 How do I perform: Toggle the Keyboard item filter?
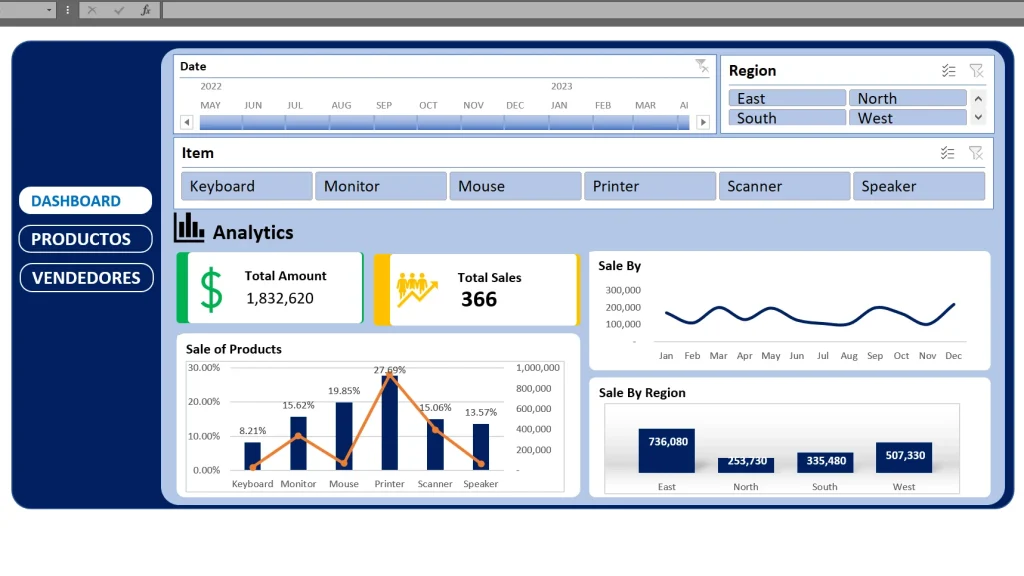click(245, 186)
